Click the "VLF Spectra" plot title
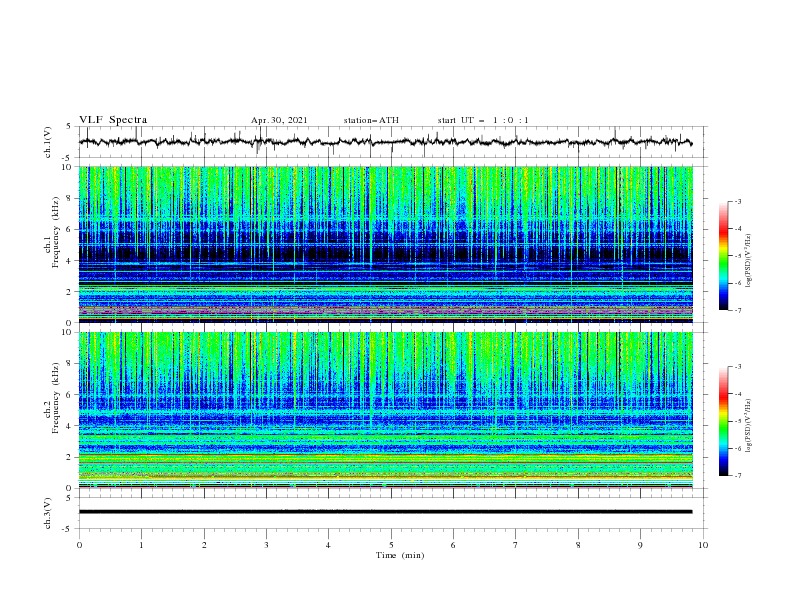Screen dimensions: 792x612 113,120
